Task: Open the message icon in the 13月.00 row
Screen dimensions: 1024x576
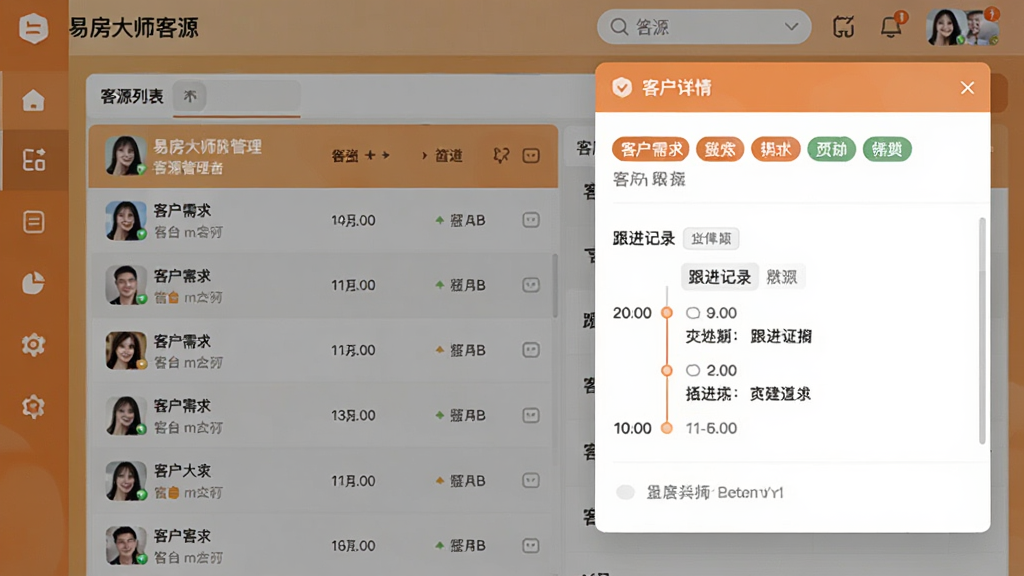Action: point(531,415)
